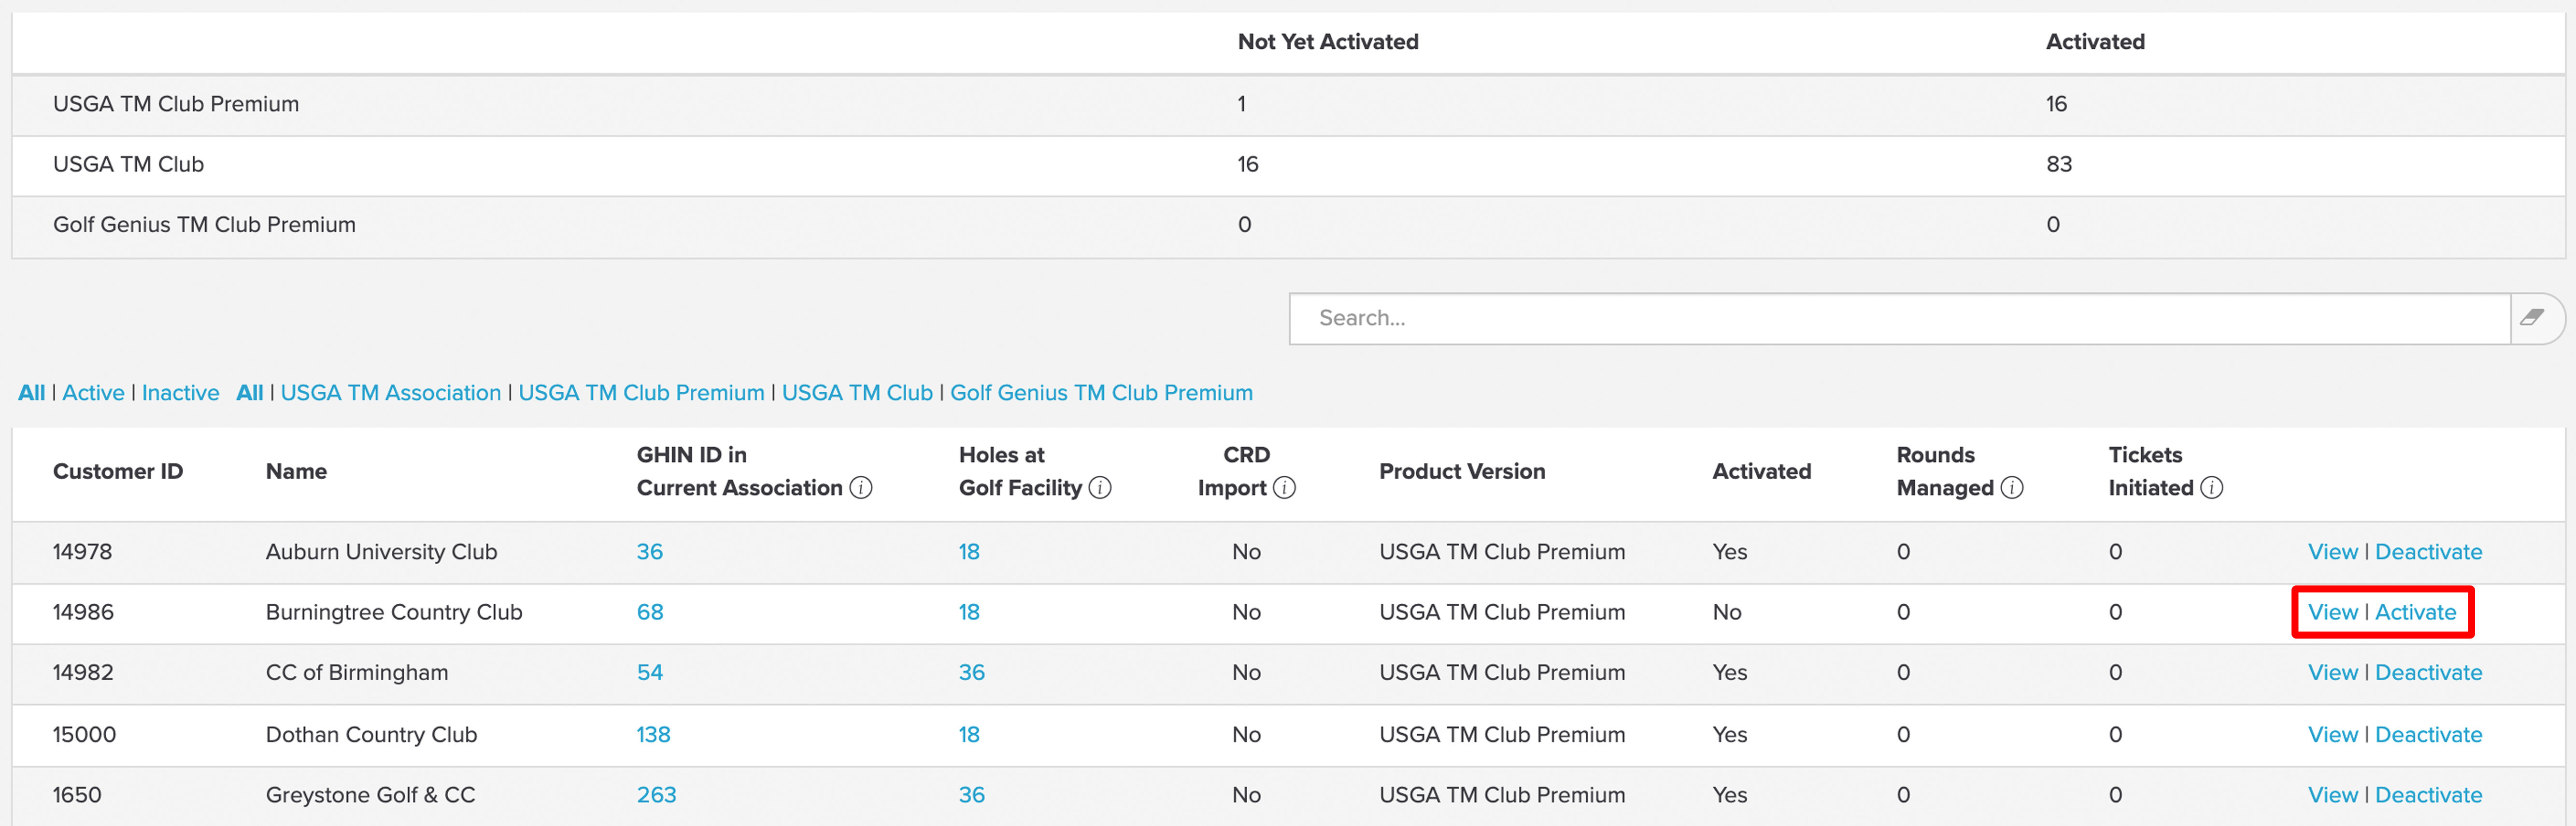
Task: Click customer ID 14986
Action: 83,612
